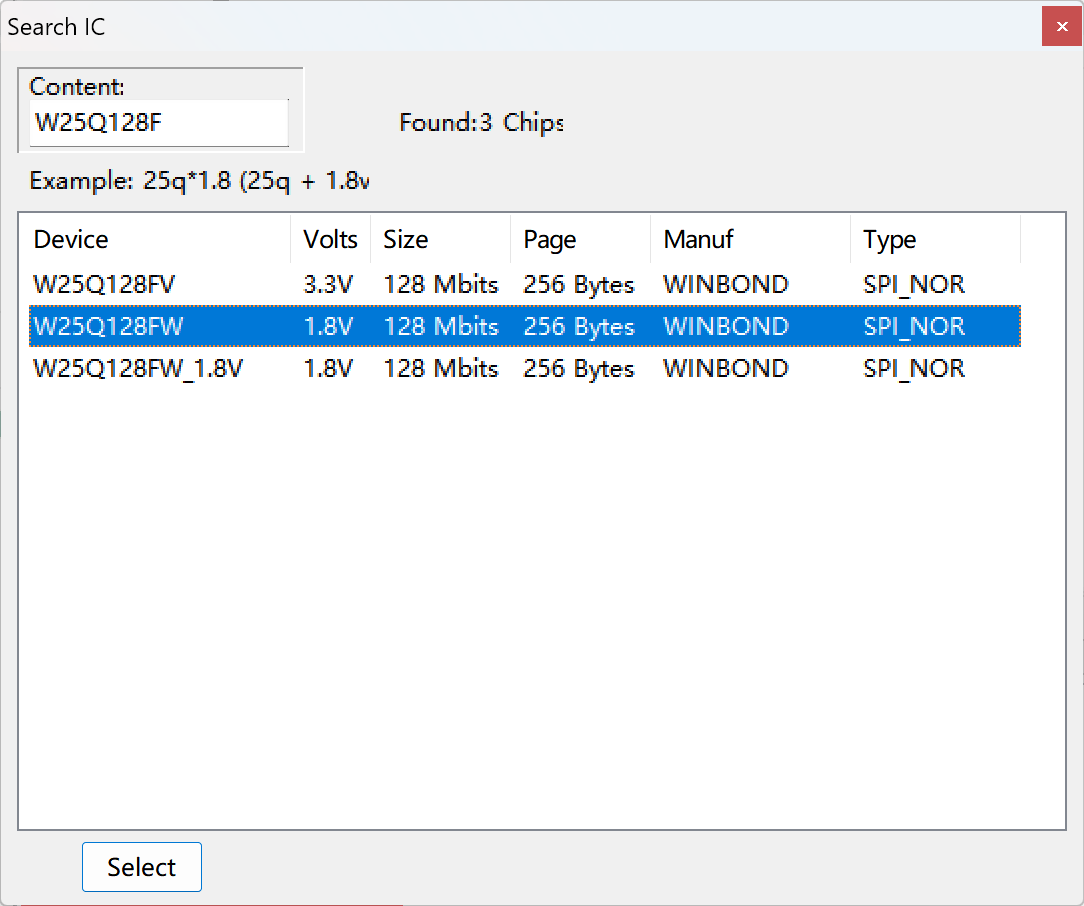Click SPI_NOR cell in W25Q128FV row
Viewport: 1084px width, 906px height.
click(914, 284)
